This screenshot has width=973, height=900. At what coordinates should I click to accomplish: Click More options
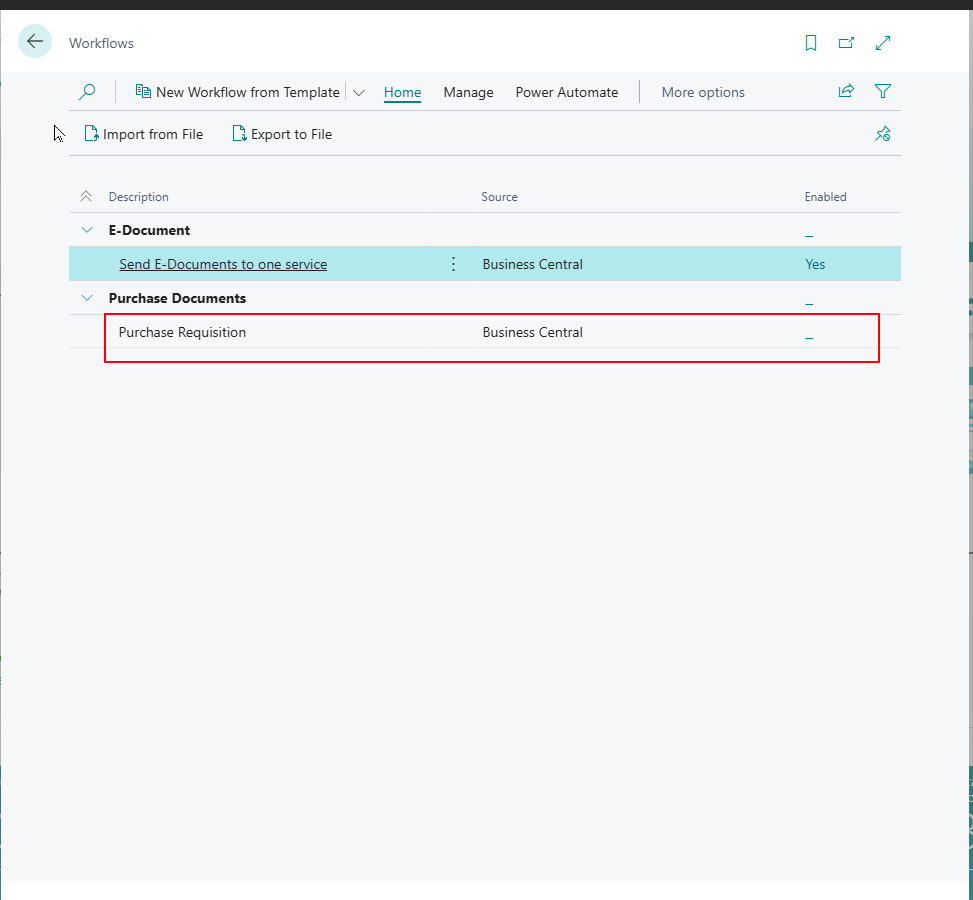(x=702, y=92)
